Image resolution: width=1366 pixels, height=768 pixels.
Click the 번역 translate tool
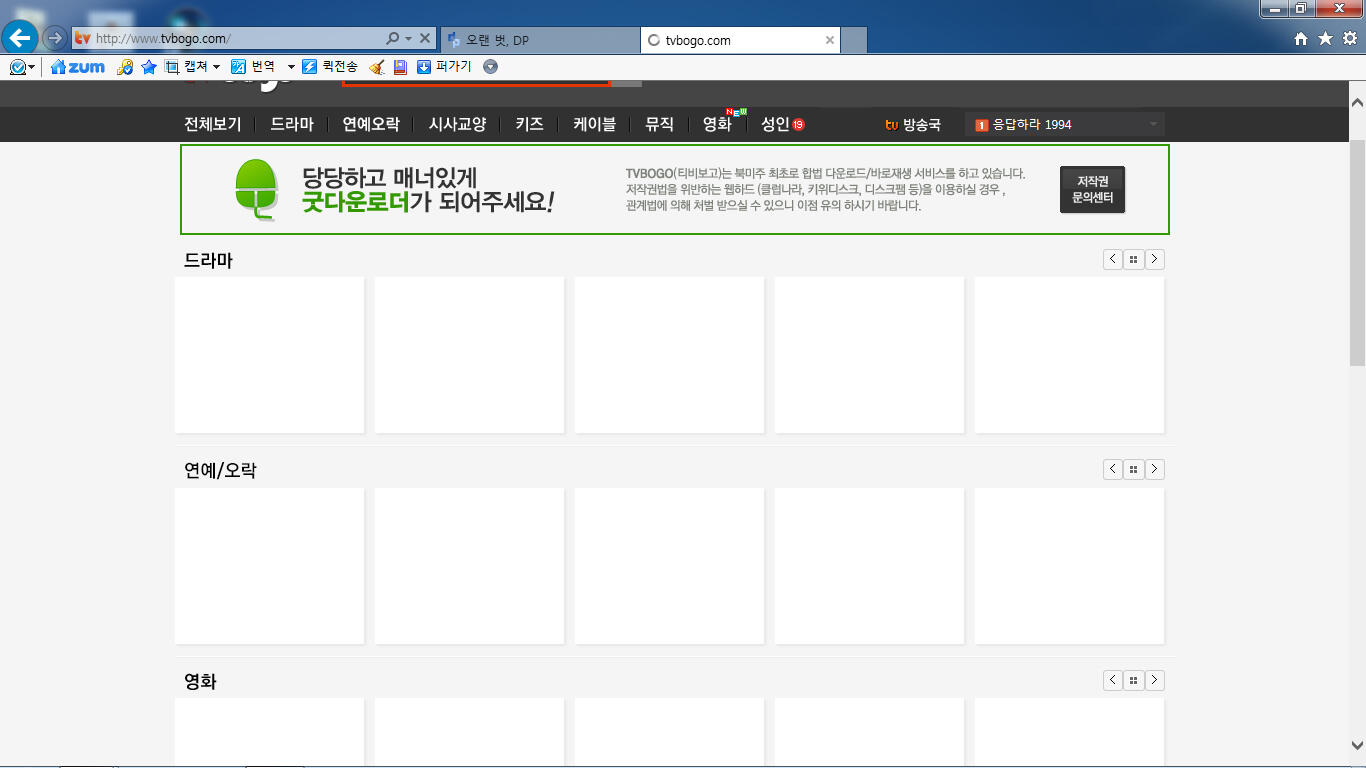click(x=253, y=67)
